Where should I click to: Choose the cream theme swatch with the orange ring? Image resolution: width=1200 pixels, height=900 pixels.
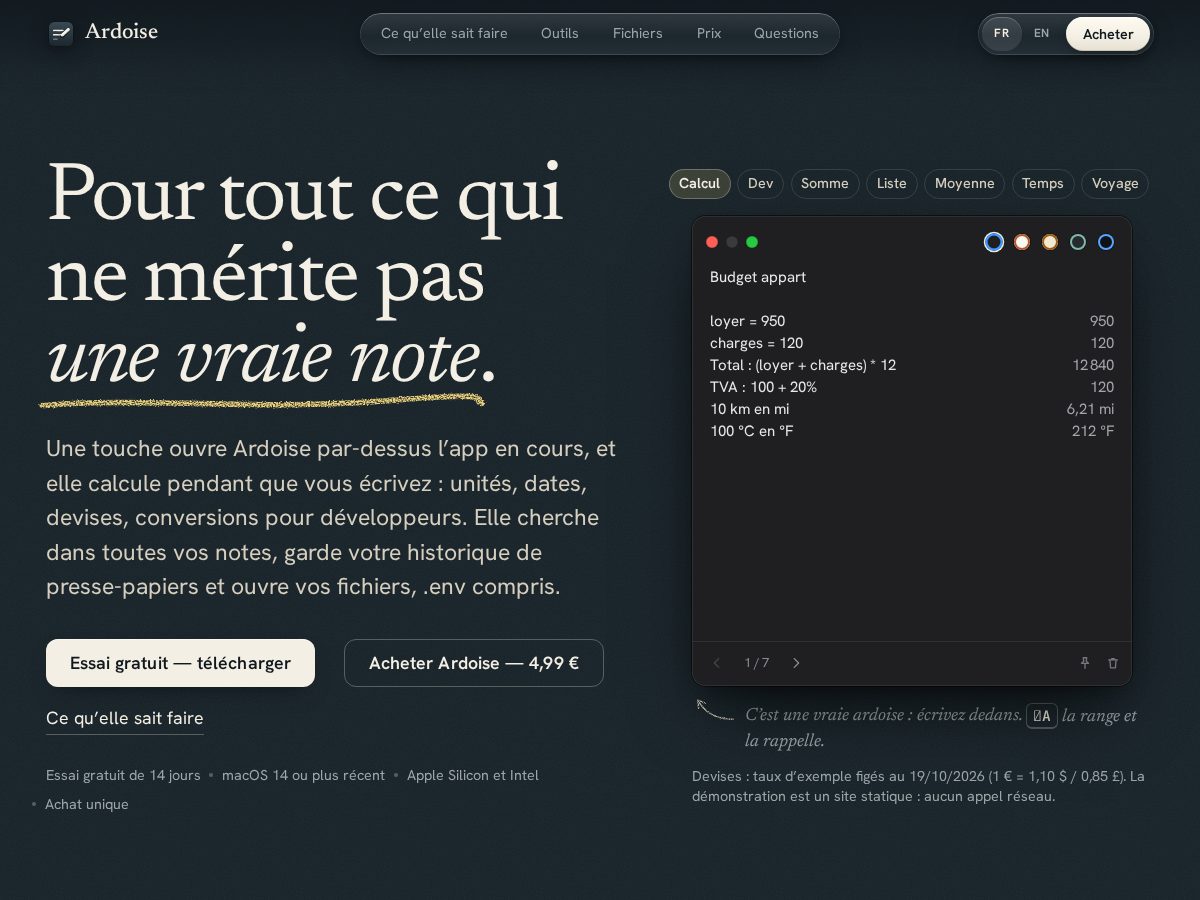[x=1050, y=242]
